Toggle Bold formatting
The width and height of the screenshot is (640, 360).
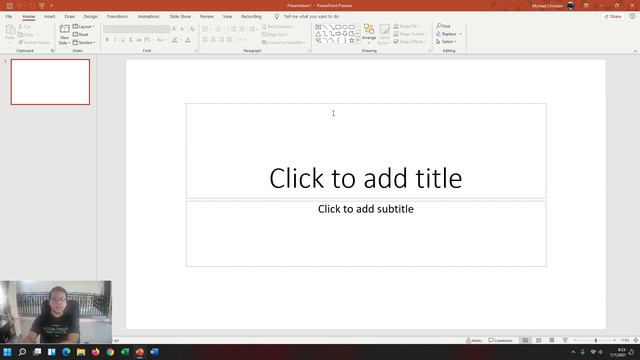pos(107,40)
